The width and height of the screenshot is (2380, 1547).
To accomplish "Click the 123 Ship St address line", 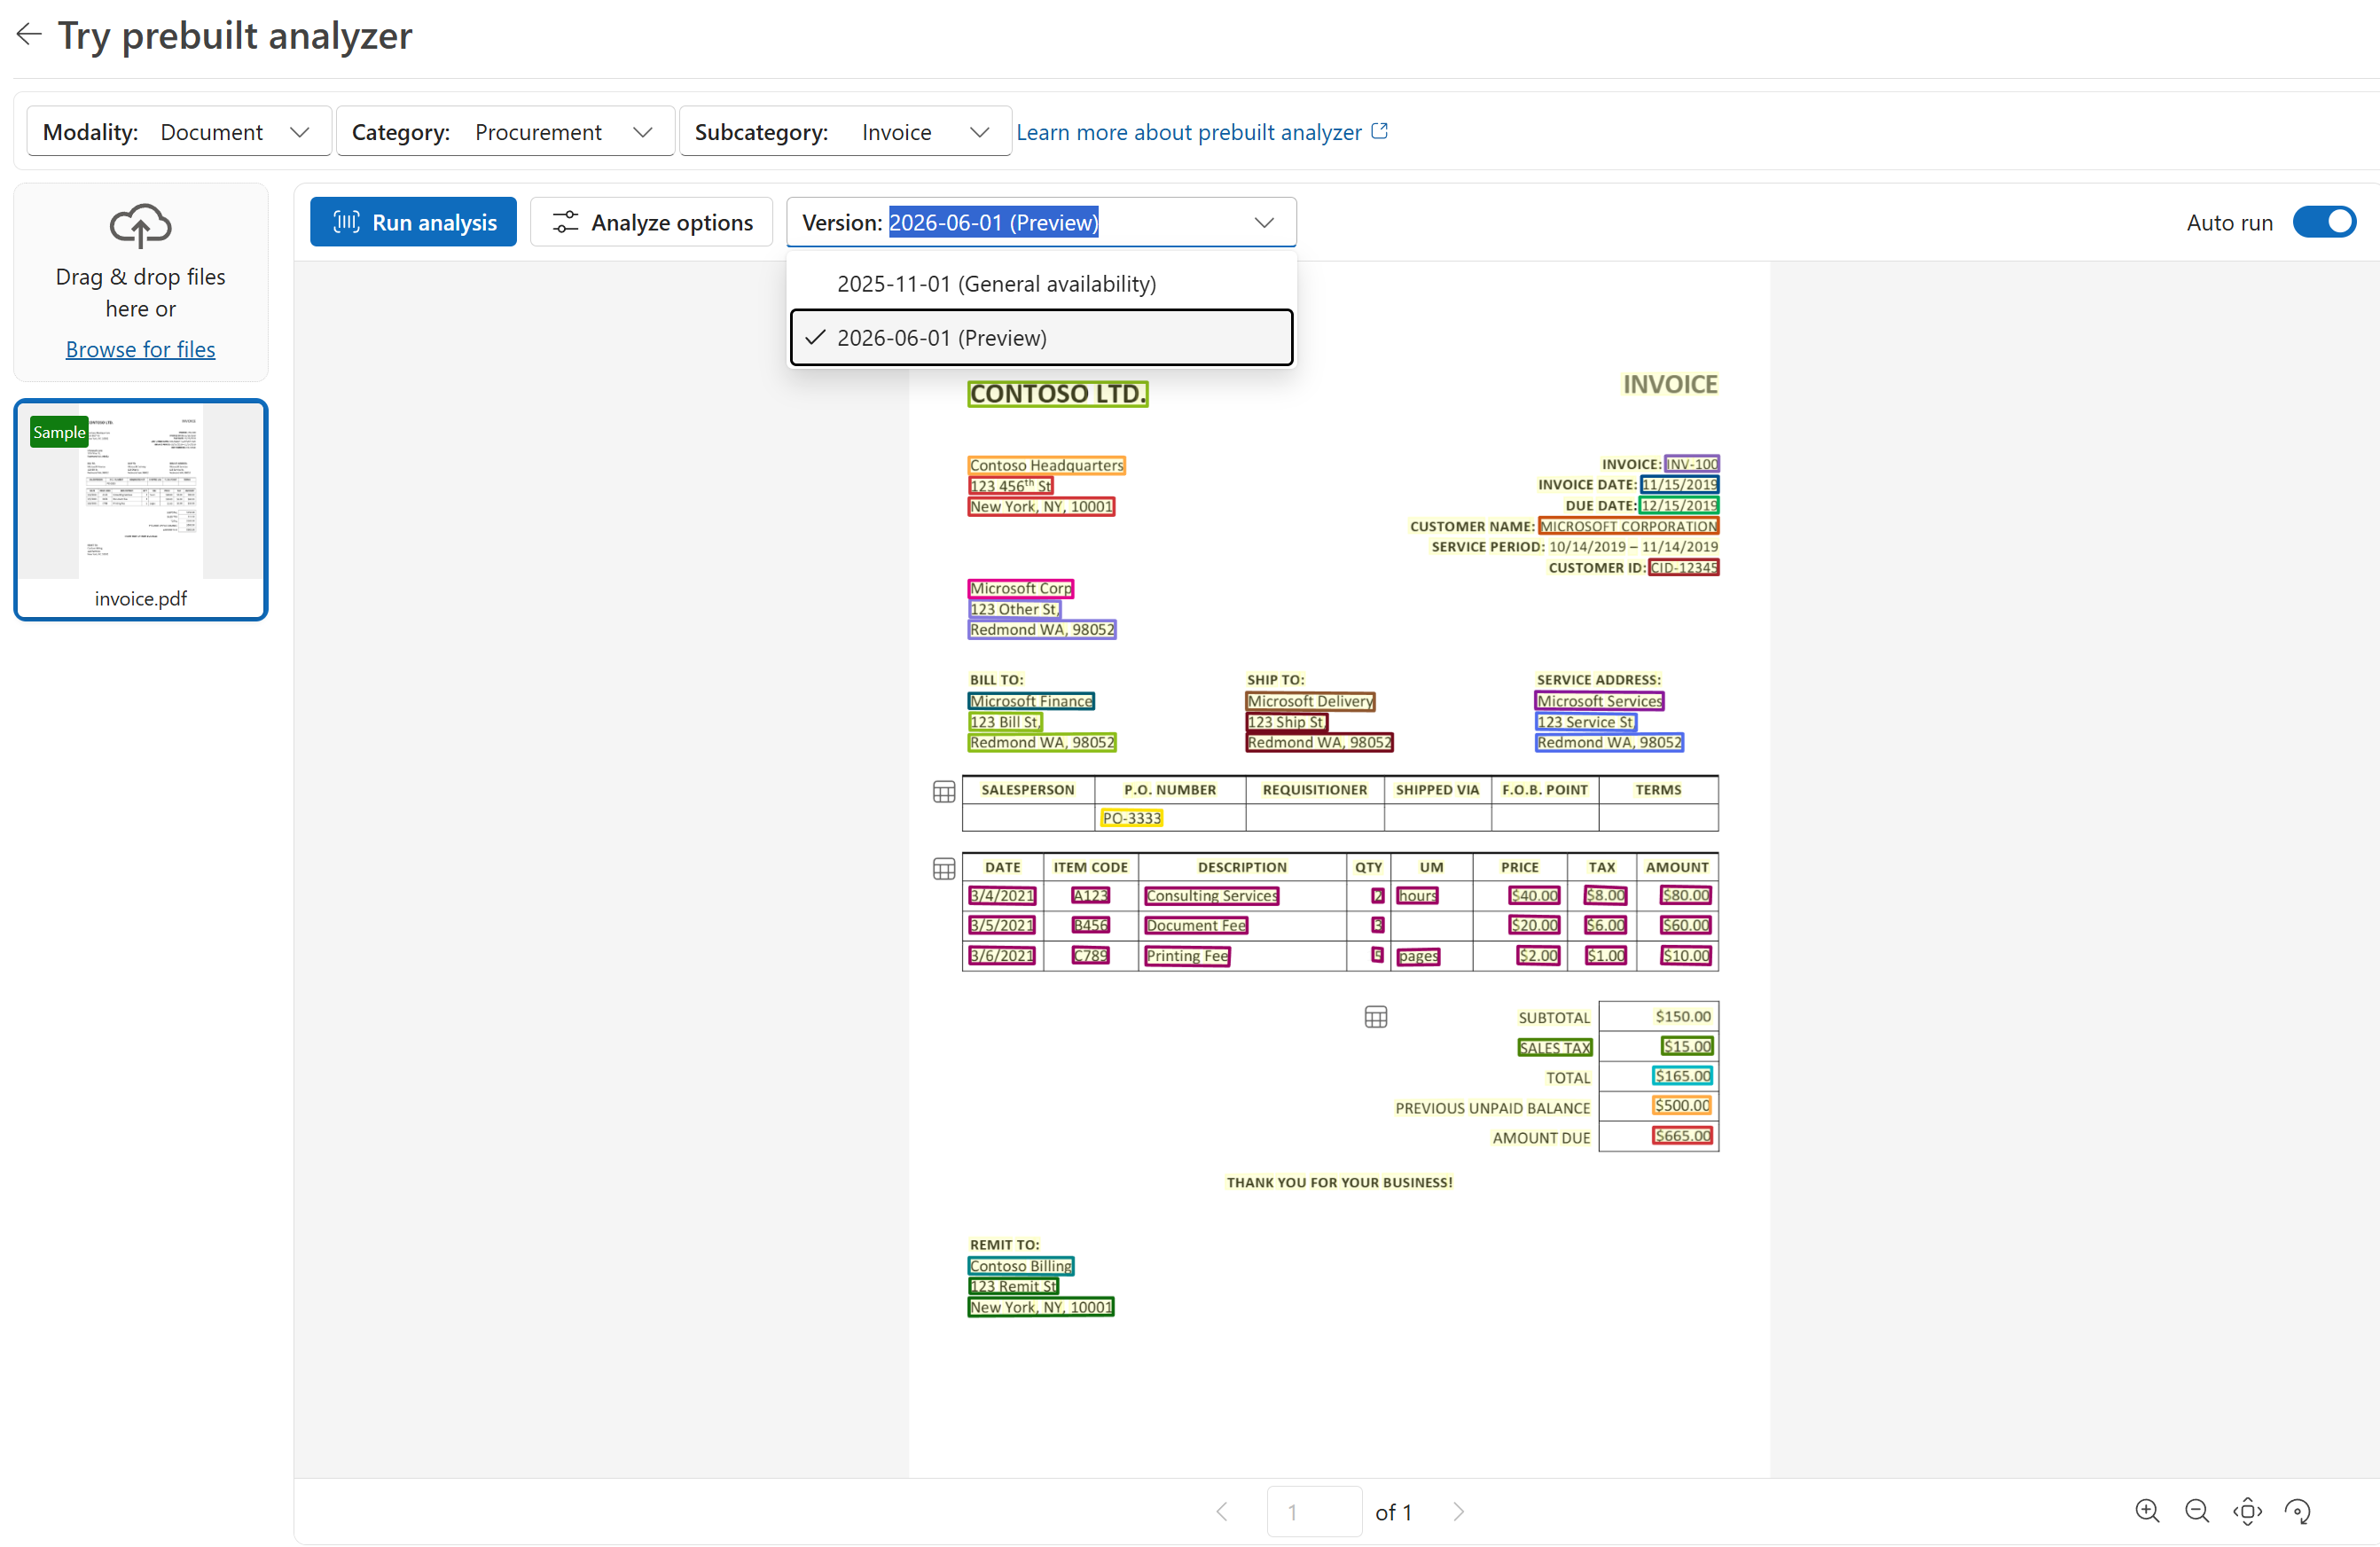I will click(1287, 722).
